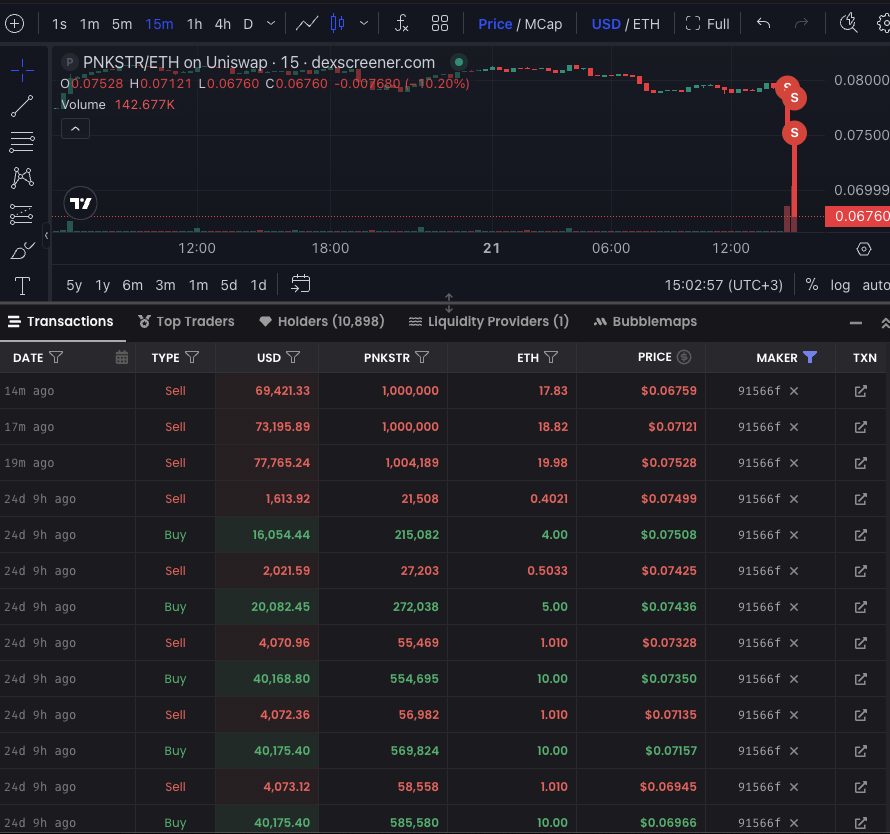Select the crosshair cursor tool
This screenshot has width=890, height=834.
pos(21,70)
